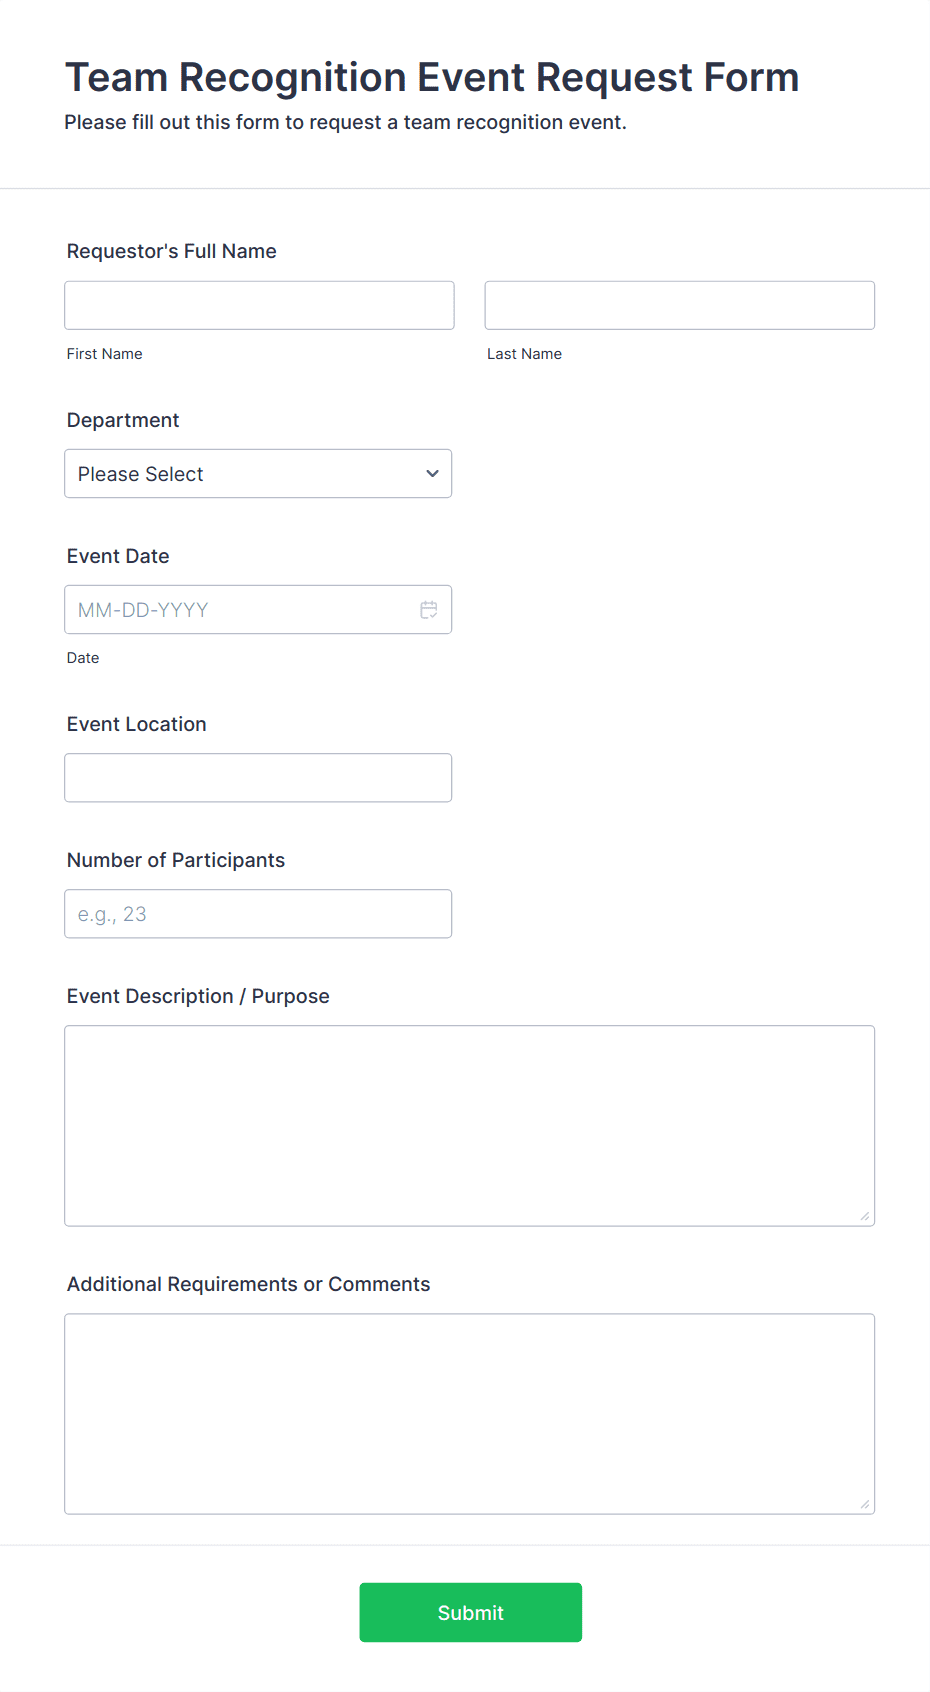
Task: Click the First Name sublabel
Action: point(105,354)
